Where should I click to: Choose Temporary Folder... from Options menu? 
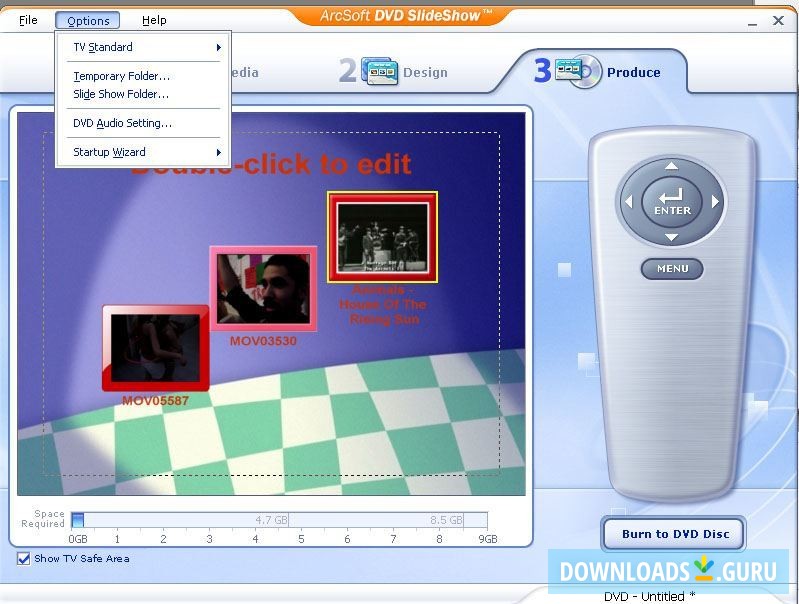tap(144, 76)
